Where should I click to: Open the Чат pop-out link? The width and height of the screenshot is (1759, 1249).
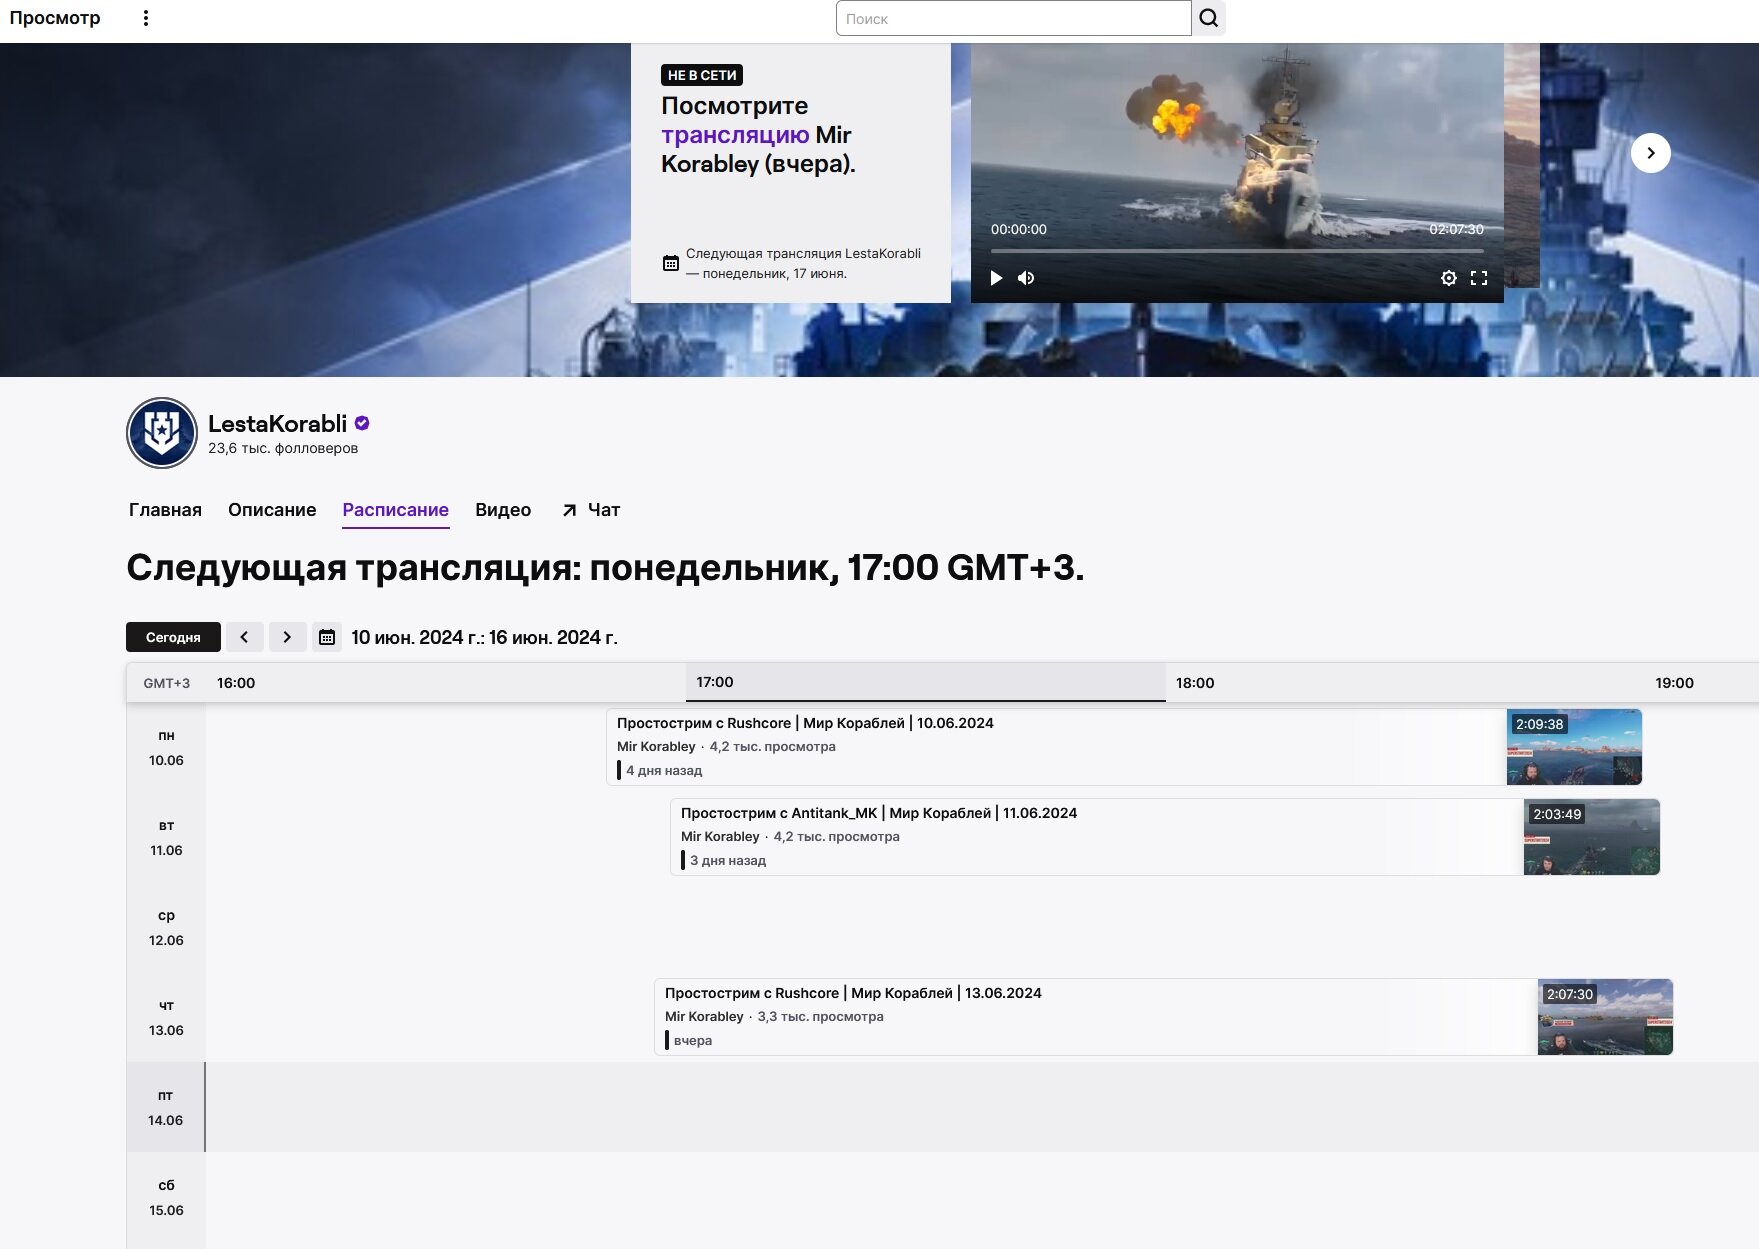click(x=591, y=510)
